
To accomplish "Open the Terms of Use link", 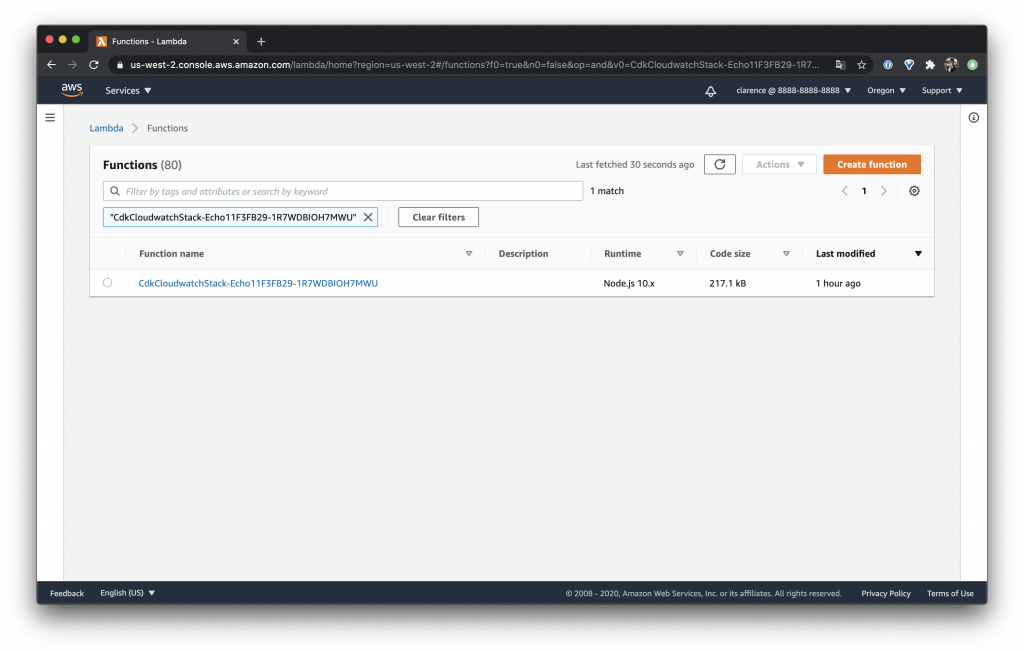I will point(950,593).
